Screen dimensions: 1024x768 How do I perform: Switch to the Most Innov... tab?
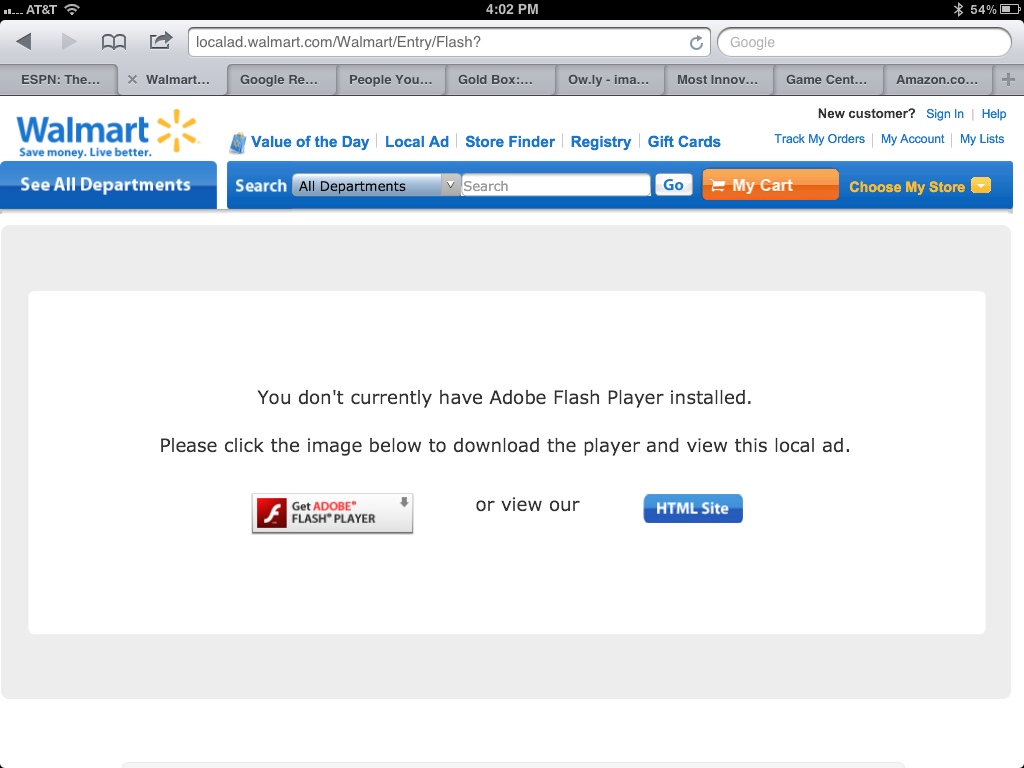pyautogui.click(x=717, y=80)
